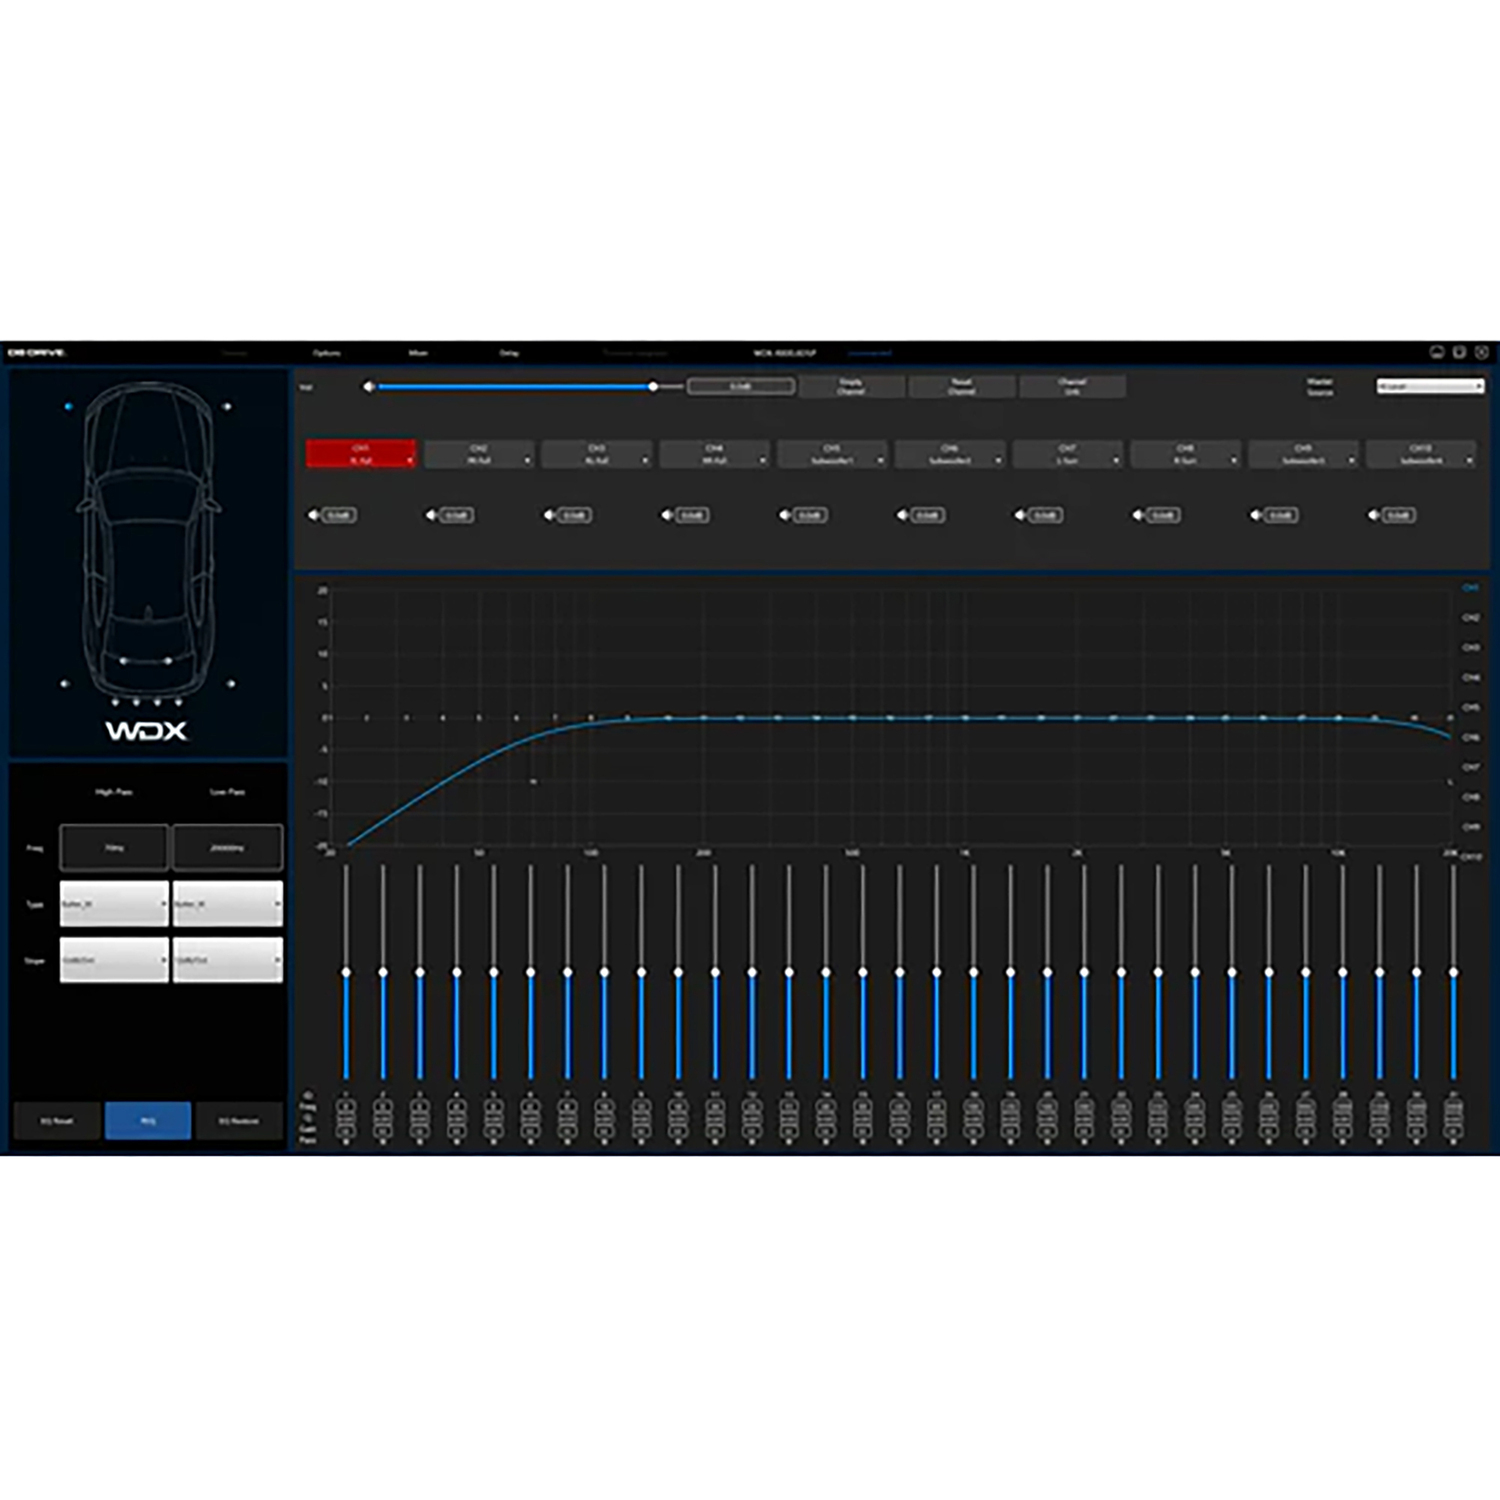1500x1500 pixels.
Task: Open the High-Pass filter Type dropdown
Action: [x=114, y=904]
